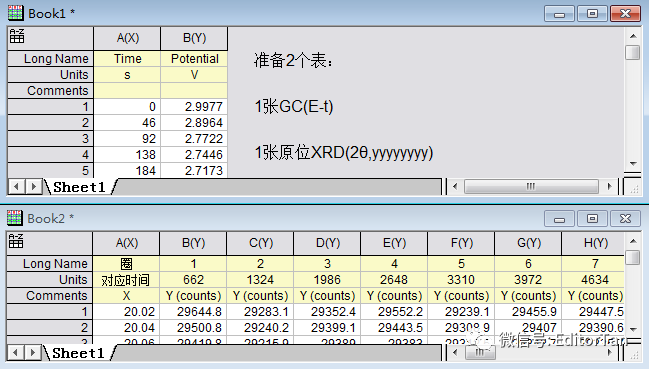Maximize the Book1 window
The width and height of the screenshot is (649, 369).
[x=592, y=14]
